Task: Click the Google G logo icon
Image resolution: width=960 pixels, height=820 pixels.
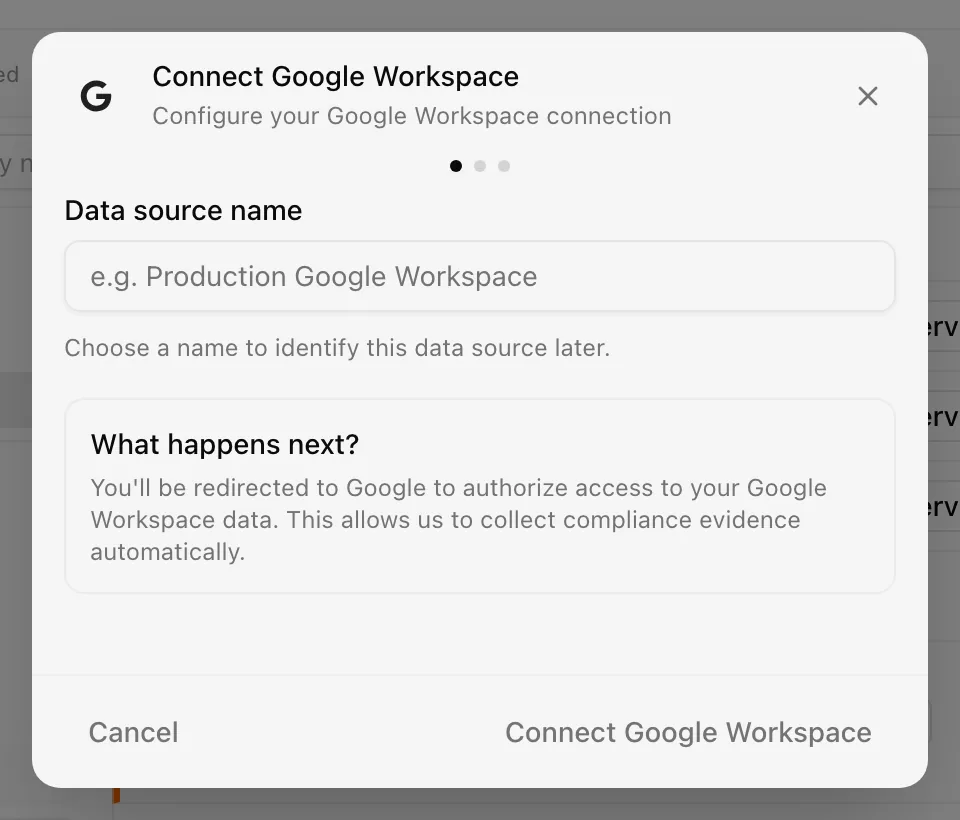Action: 96,96
